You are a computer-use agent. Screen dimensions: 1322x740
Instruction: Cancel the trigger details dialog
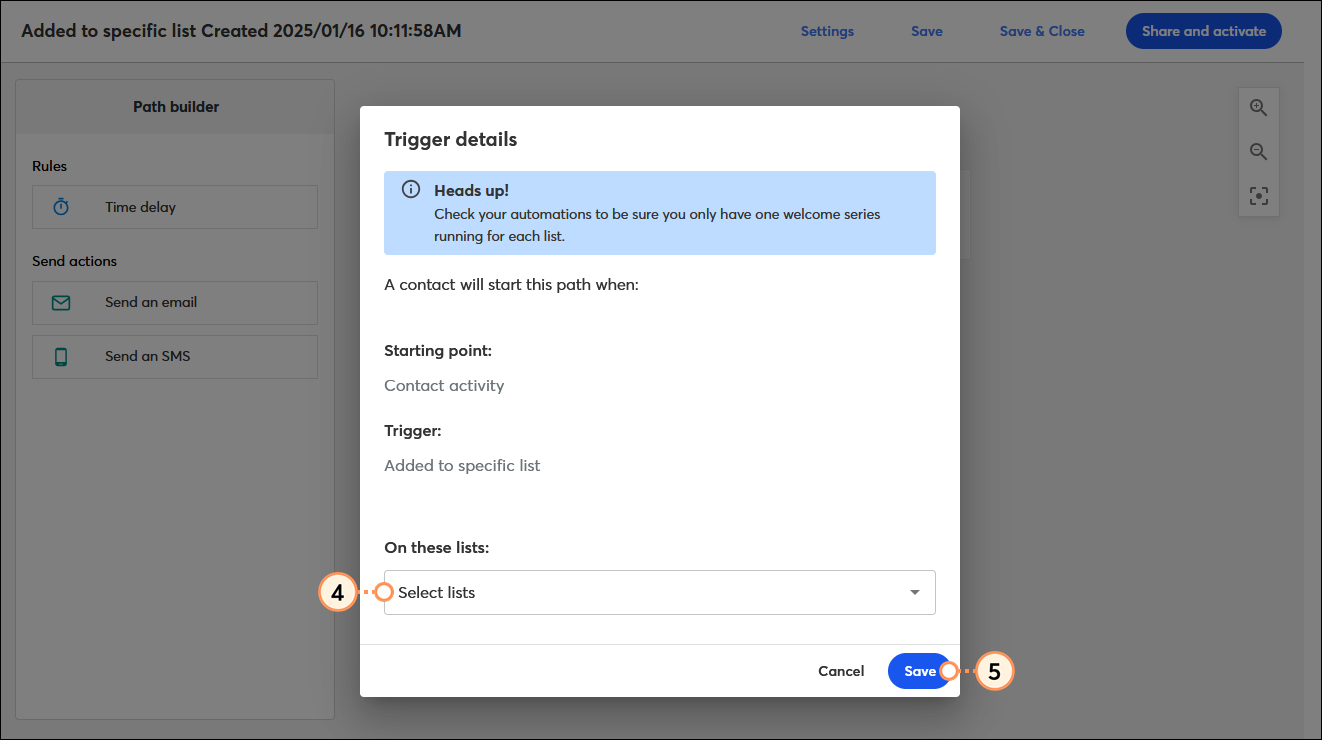tap(841, 671)
